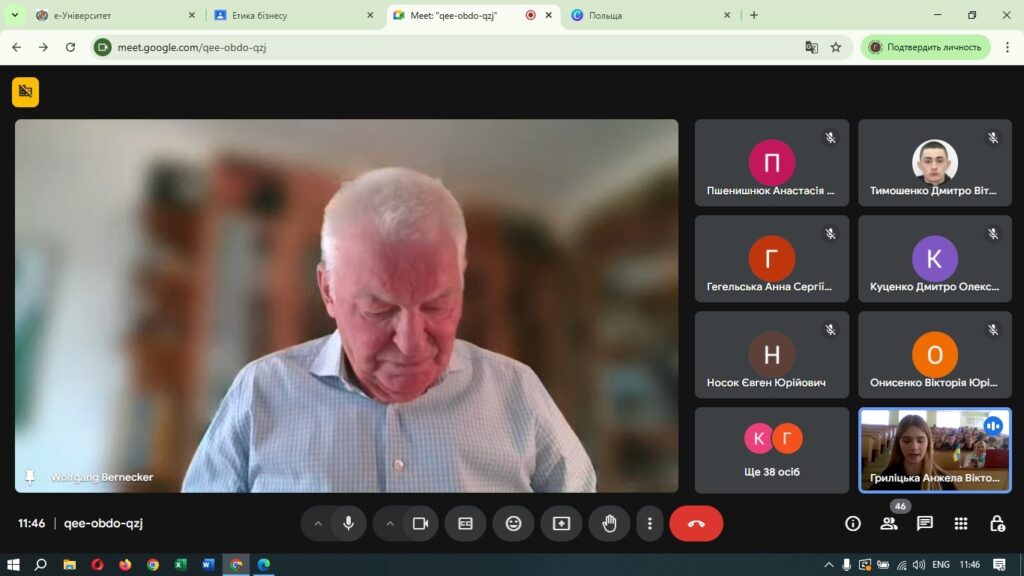Select the Ще 38 осіб tile

coord(772,449)
